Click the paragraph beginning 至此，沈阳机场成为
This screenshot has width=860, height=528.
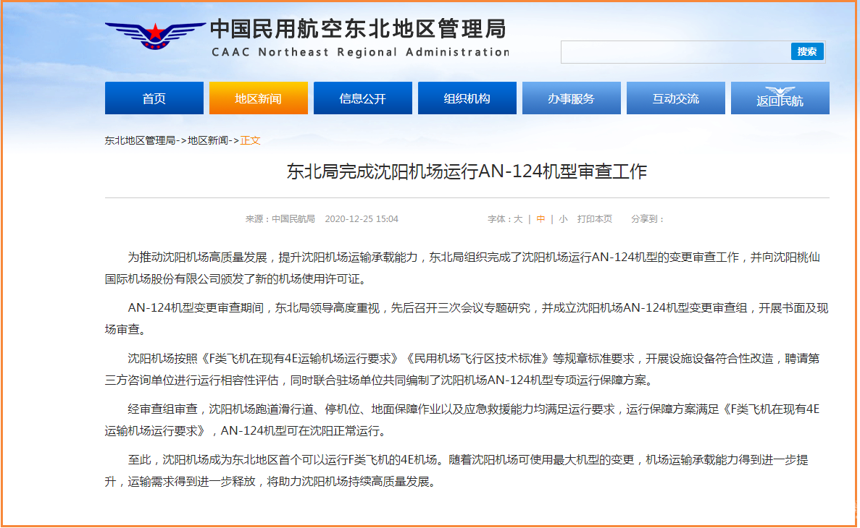click(x=456, y=470)
